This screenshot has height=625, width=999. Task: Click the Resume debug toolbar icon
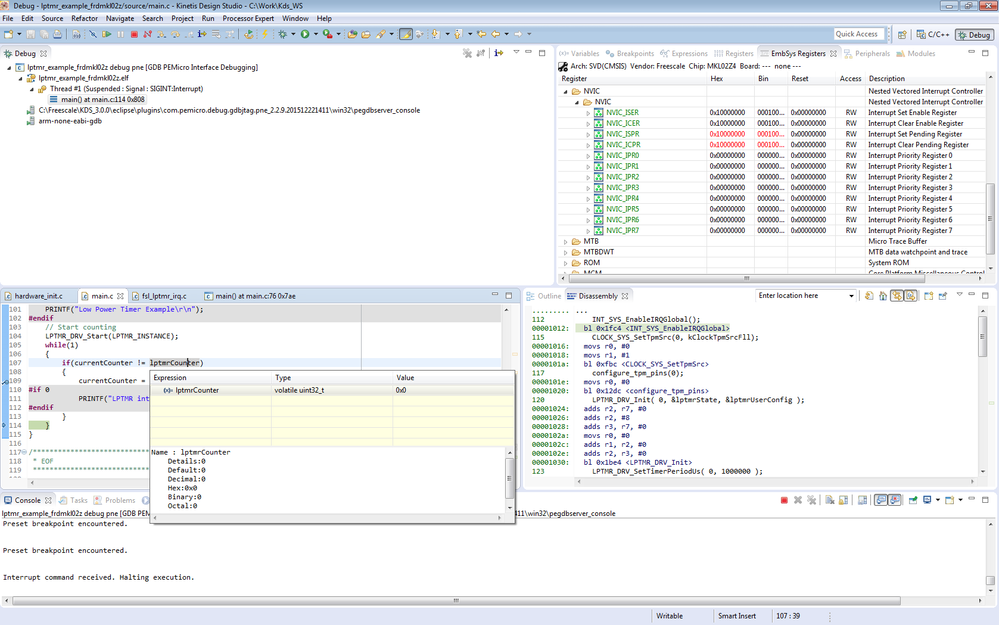click(x=106, y=34)
